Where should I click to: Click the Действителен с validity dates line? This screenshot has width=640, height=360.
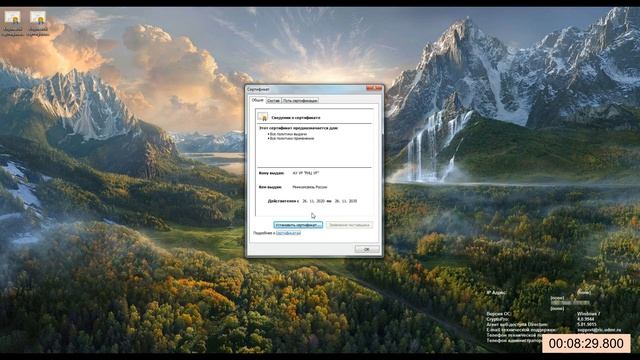coord(312,201)
